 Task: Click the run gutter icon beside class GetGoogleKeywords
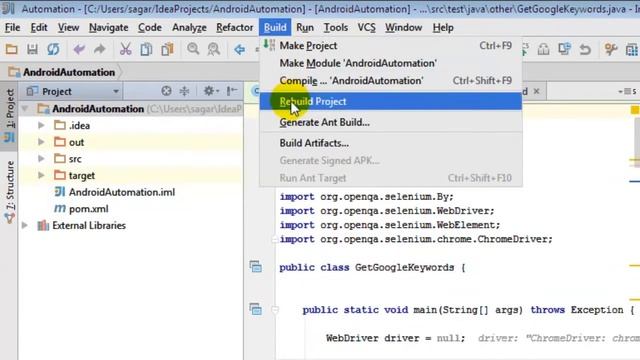[256, 267]
